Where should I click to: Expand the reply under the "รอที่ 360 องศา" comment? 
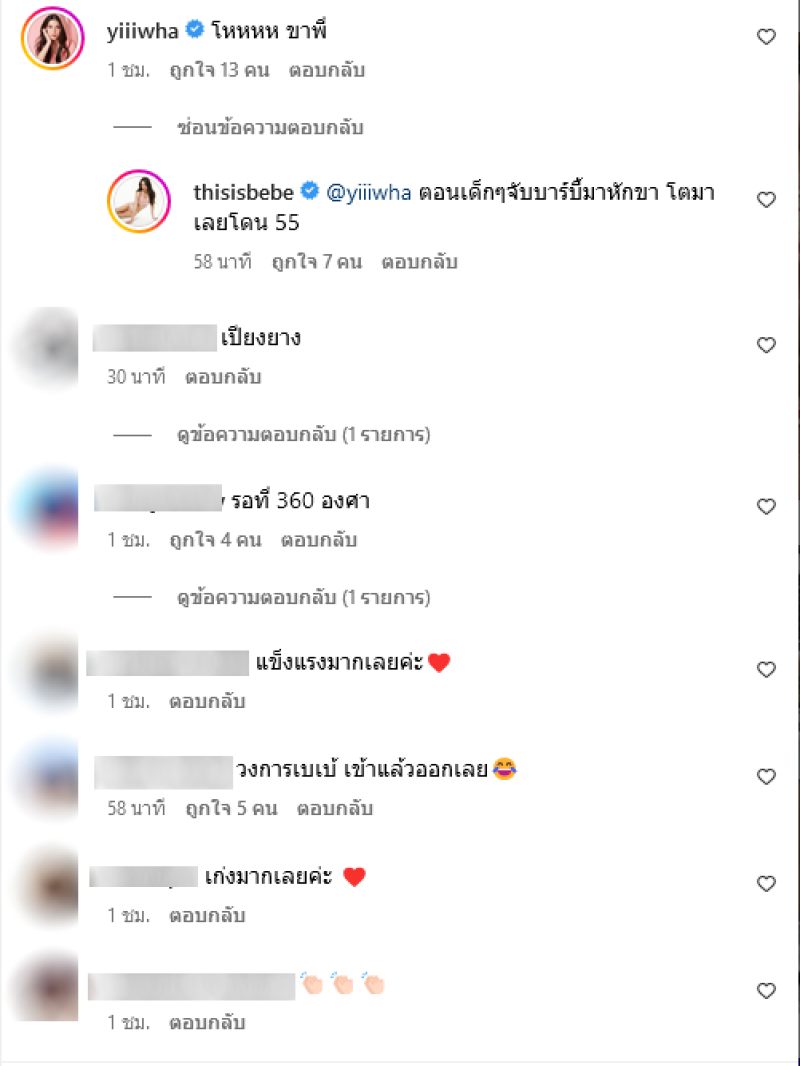303,598
